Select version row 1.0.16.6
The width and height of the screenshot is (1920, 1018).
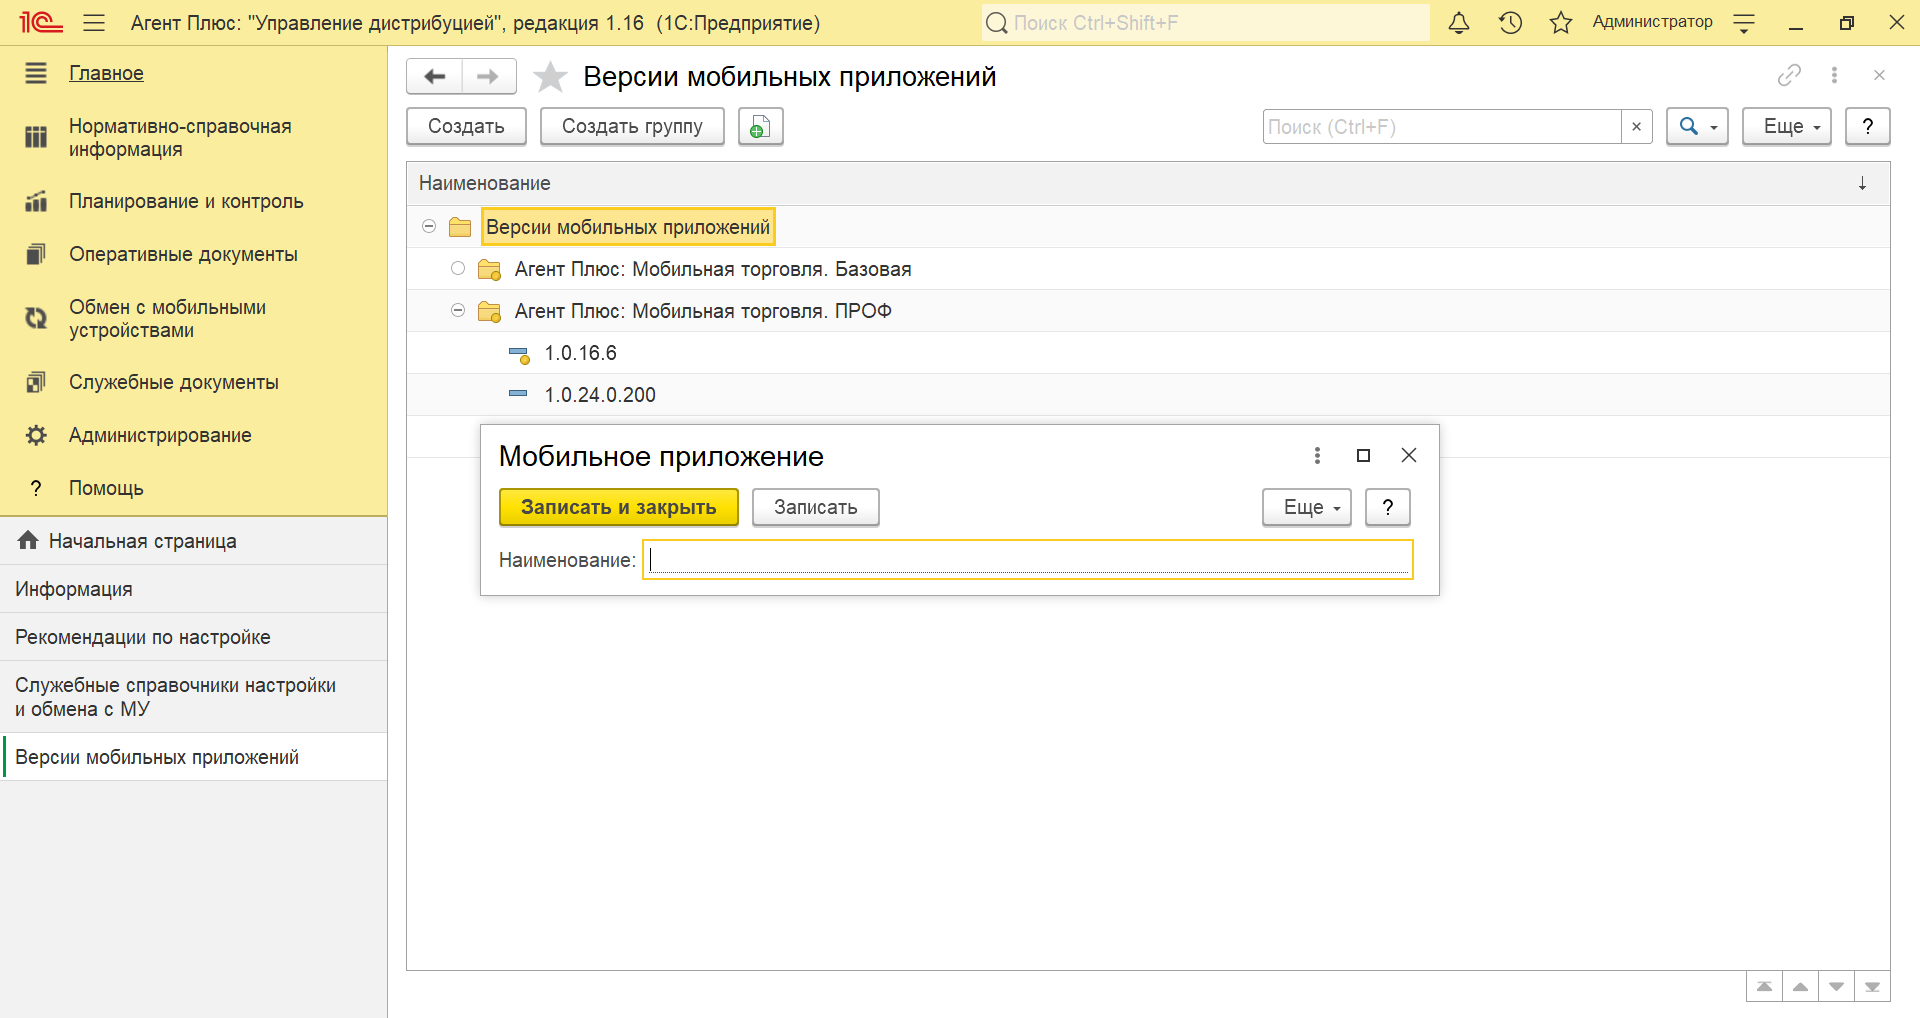pyautogui.click(x=1148, y=353)
